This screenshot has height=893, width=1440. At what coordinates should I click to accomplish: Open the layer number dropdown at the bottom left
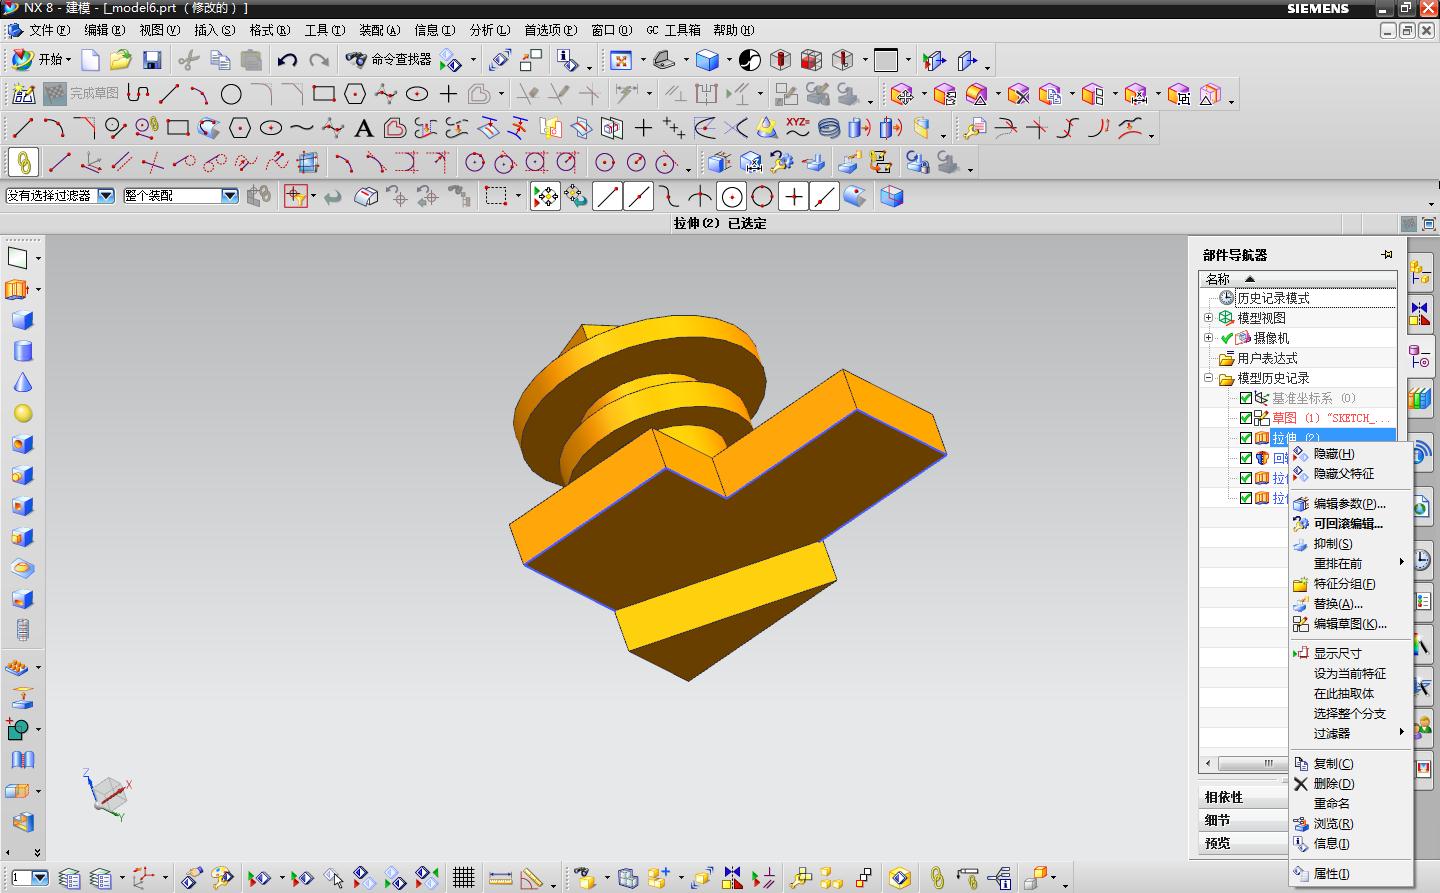click(x=41, y=878)
